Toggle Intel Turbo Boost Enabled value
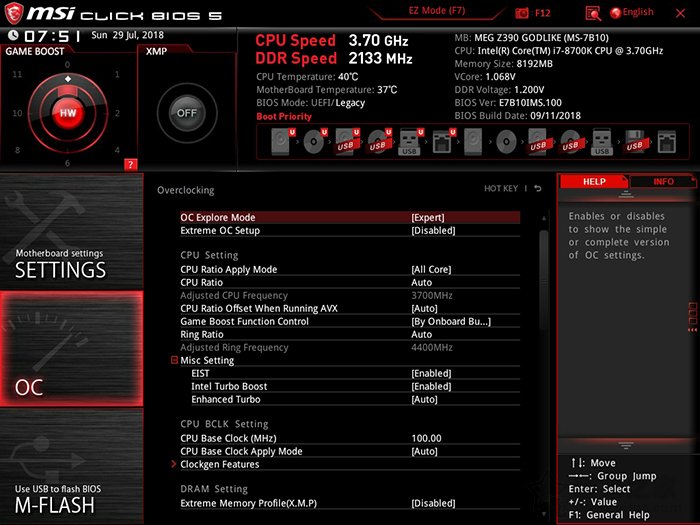The height and width of the screenshot is (525, 700). click(x=431, y=386)
